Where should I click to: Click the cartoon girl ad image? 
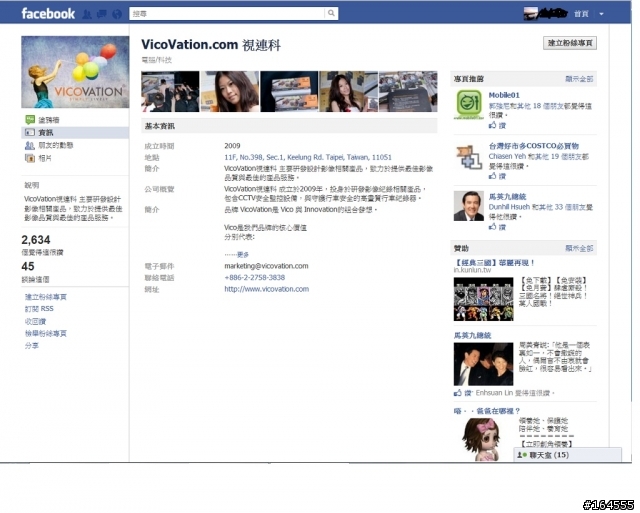click(x=482, y=439)
